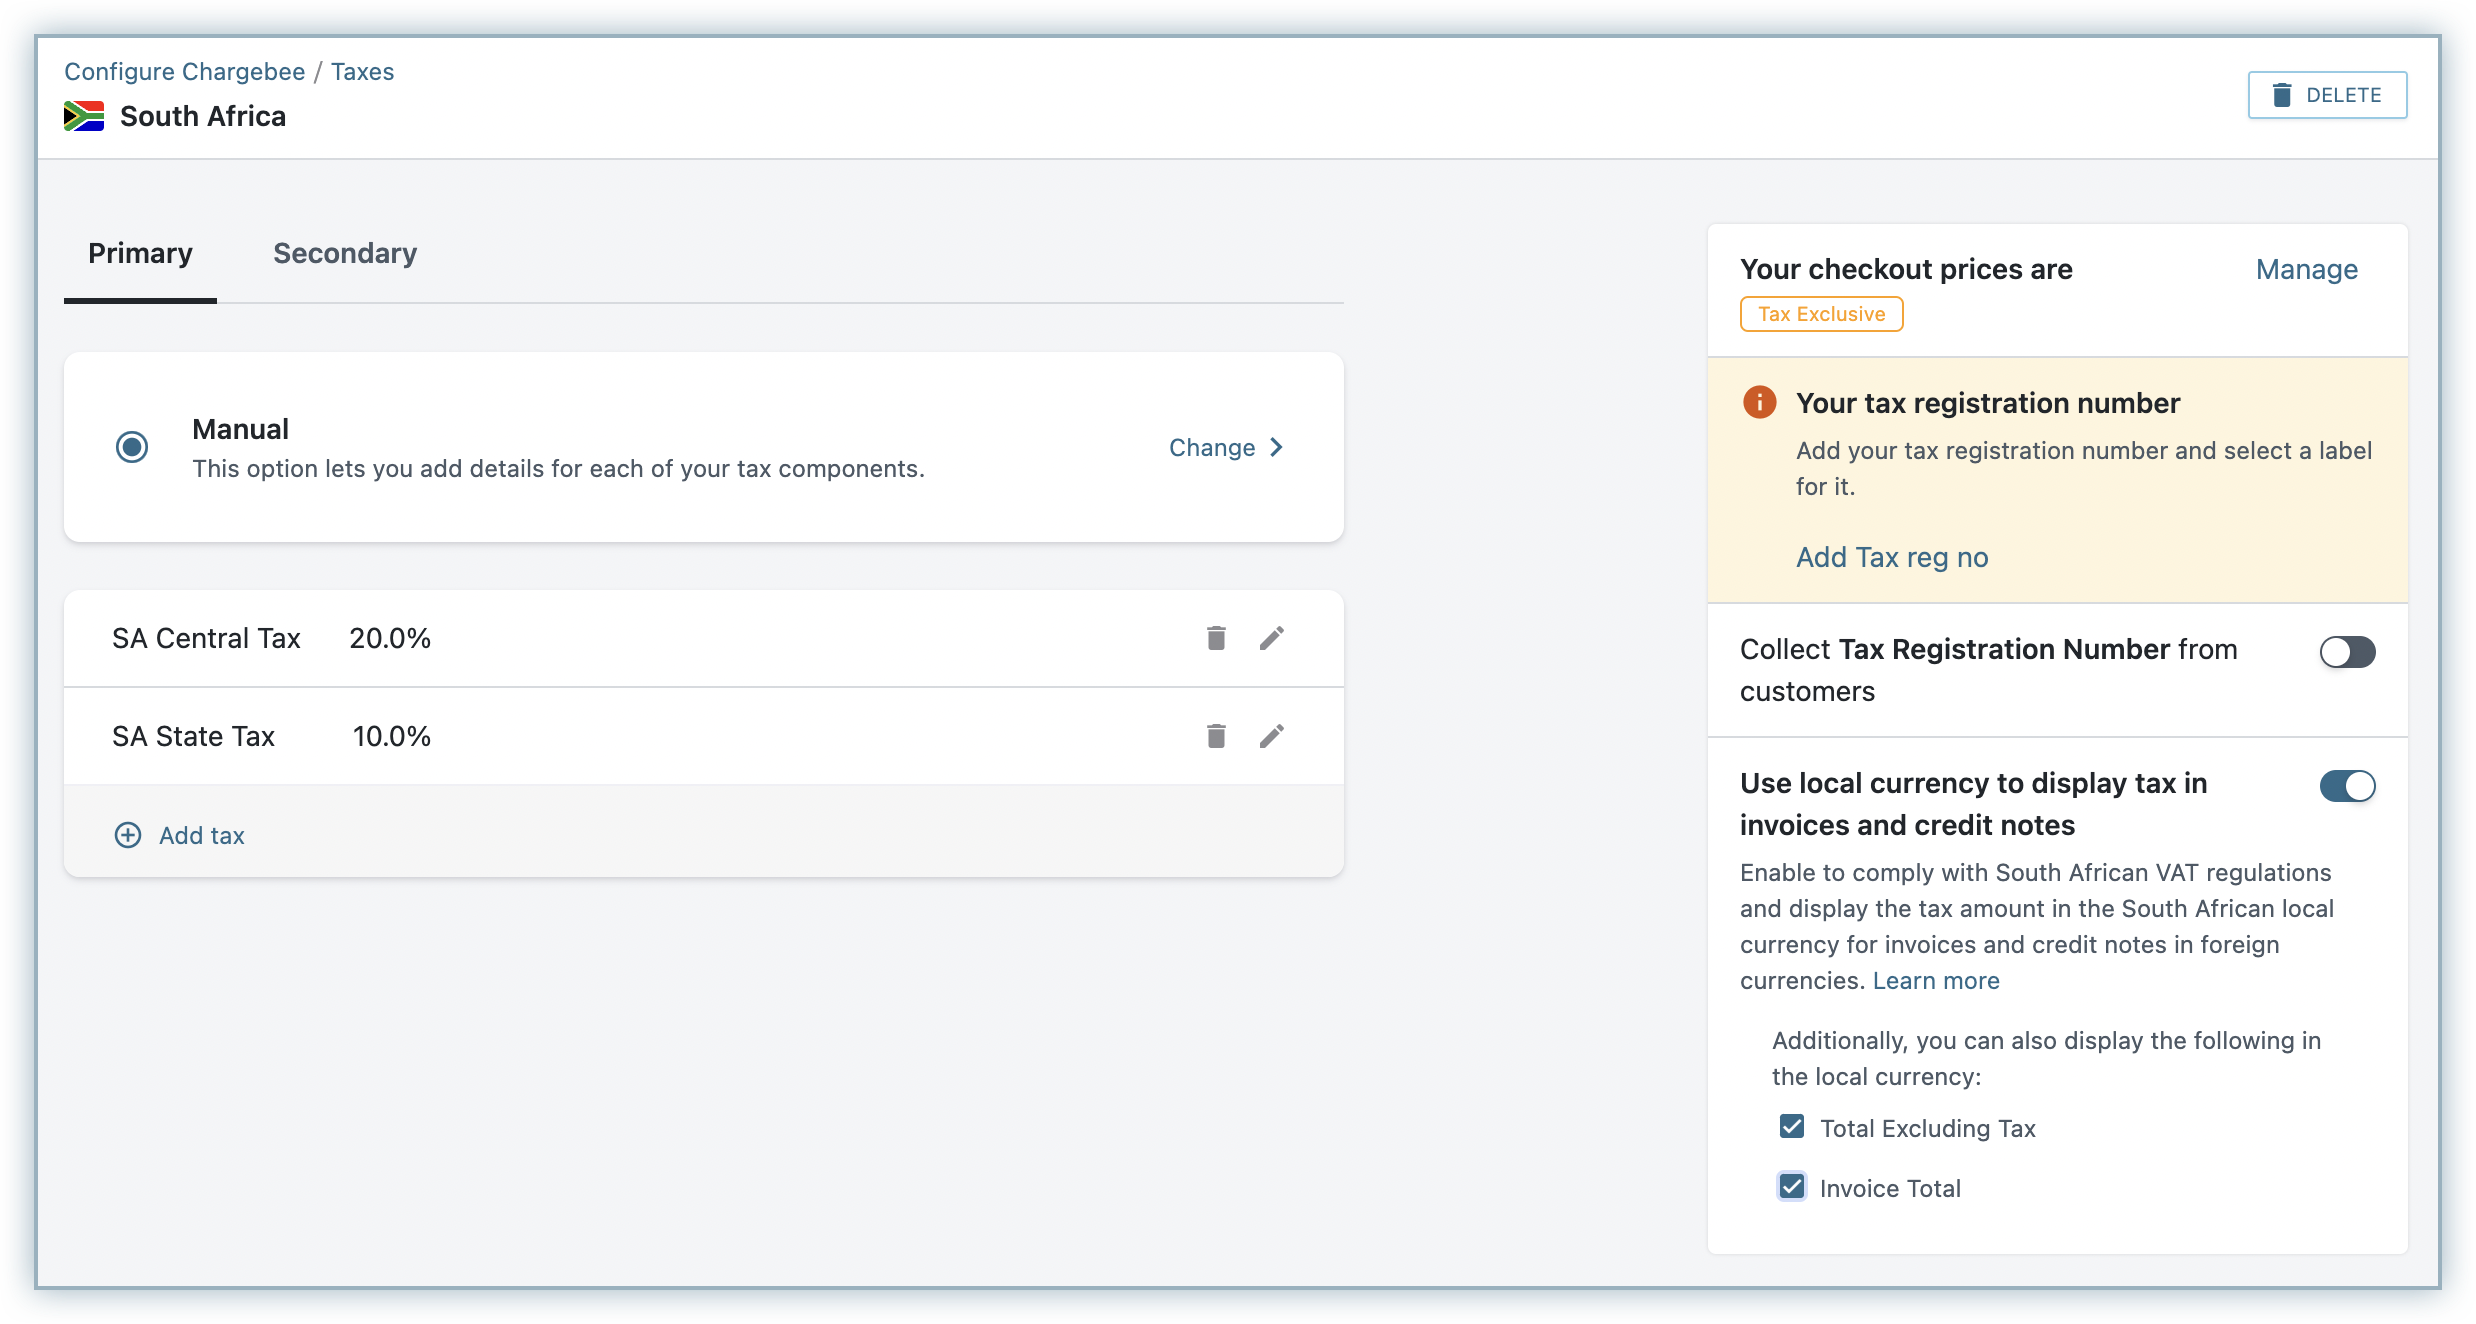The image size is (2476, 1324).
Task: Expand Change option chevron for Manual
Action: [1276, 447]
